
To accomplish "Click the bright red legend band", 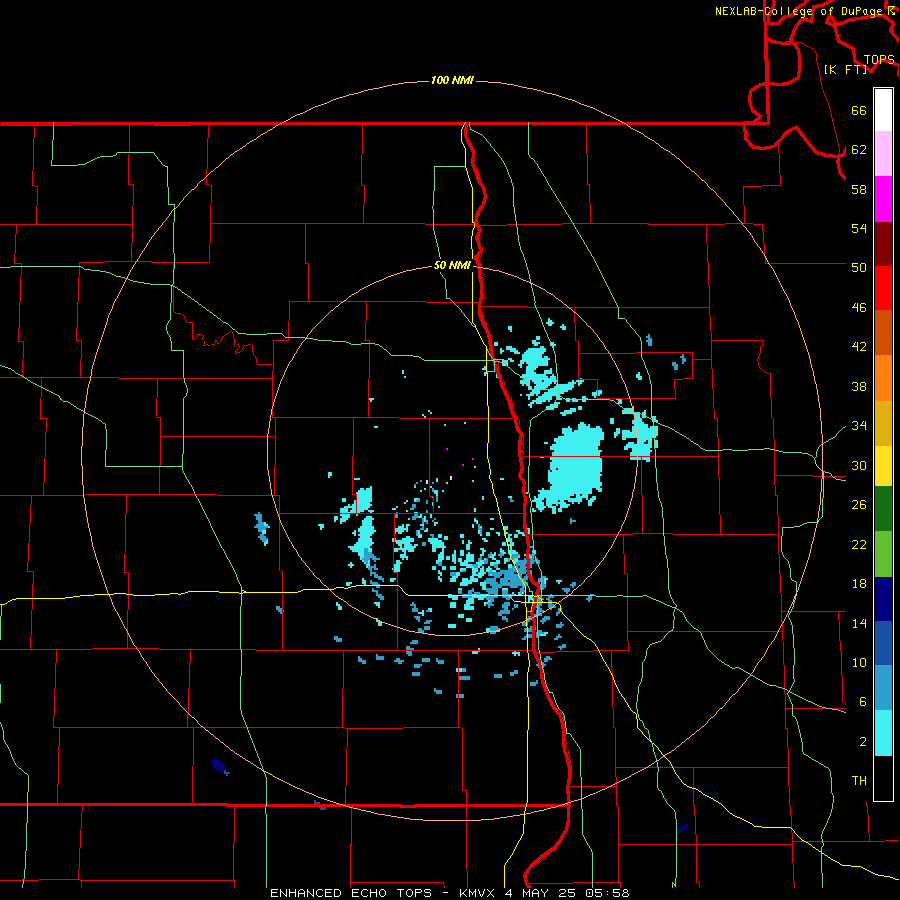I will 883,288.
